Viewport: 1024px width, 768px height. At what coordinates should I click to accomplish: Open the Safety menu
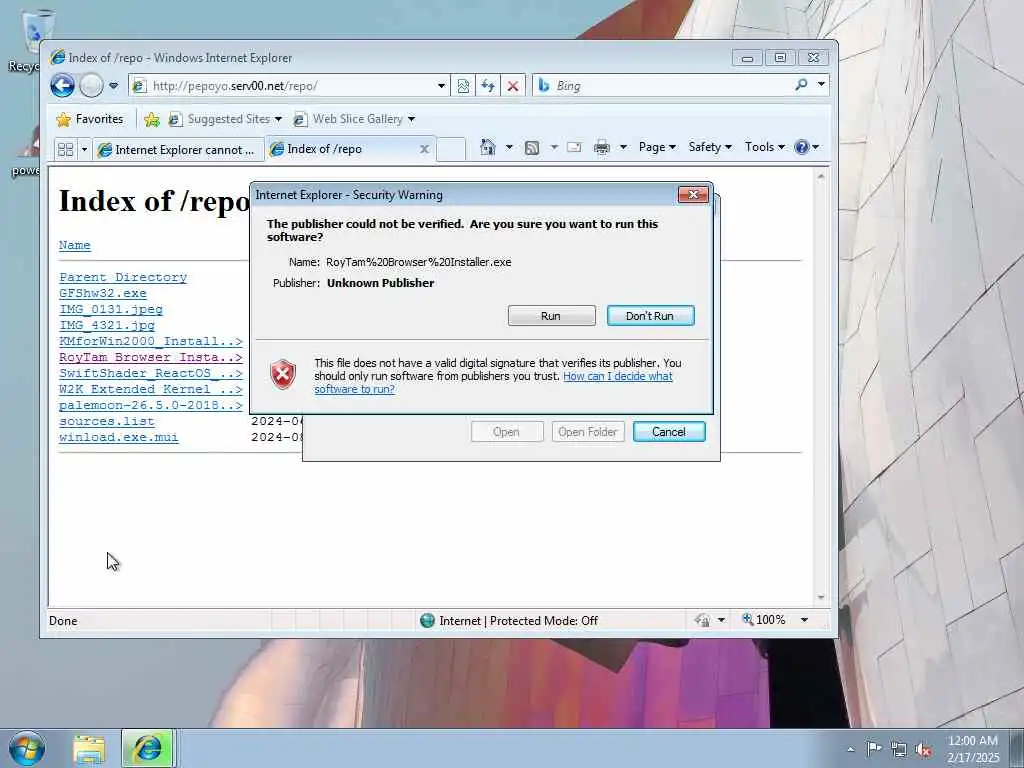(710, 147)
